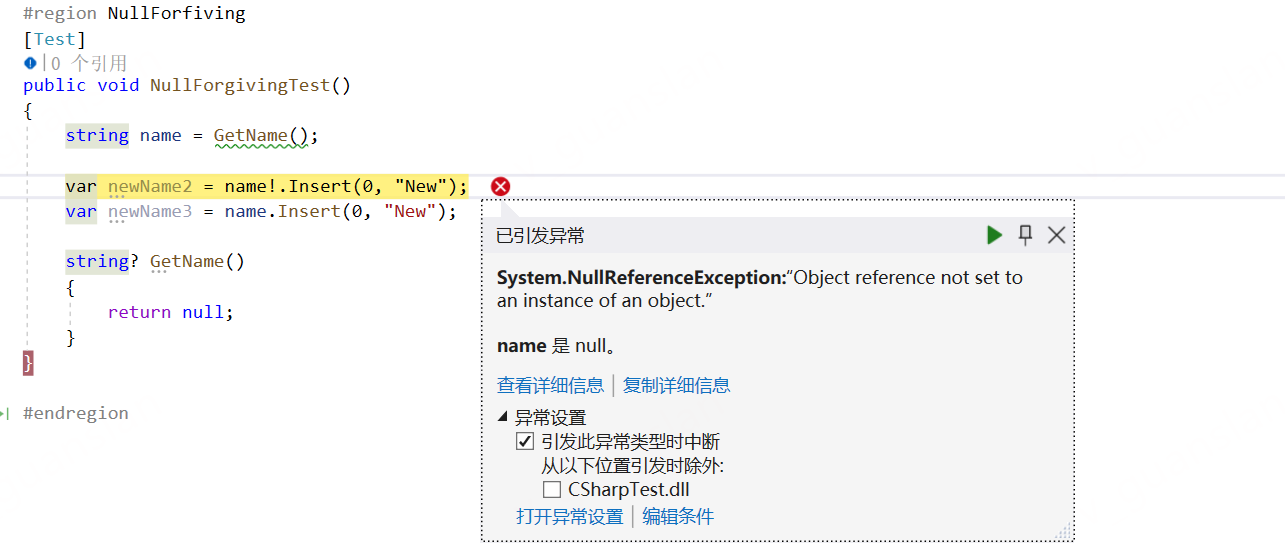
Task: Click the [Test] attribute text
Action: pos(54,39)
